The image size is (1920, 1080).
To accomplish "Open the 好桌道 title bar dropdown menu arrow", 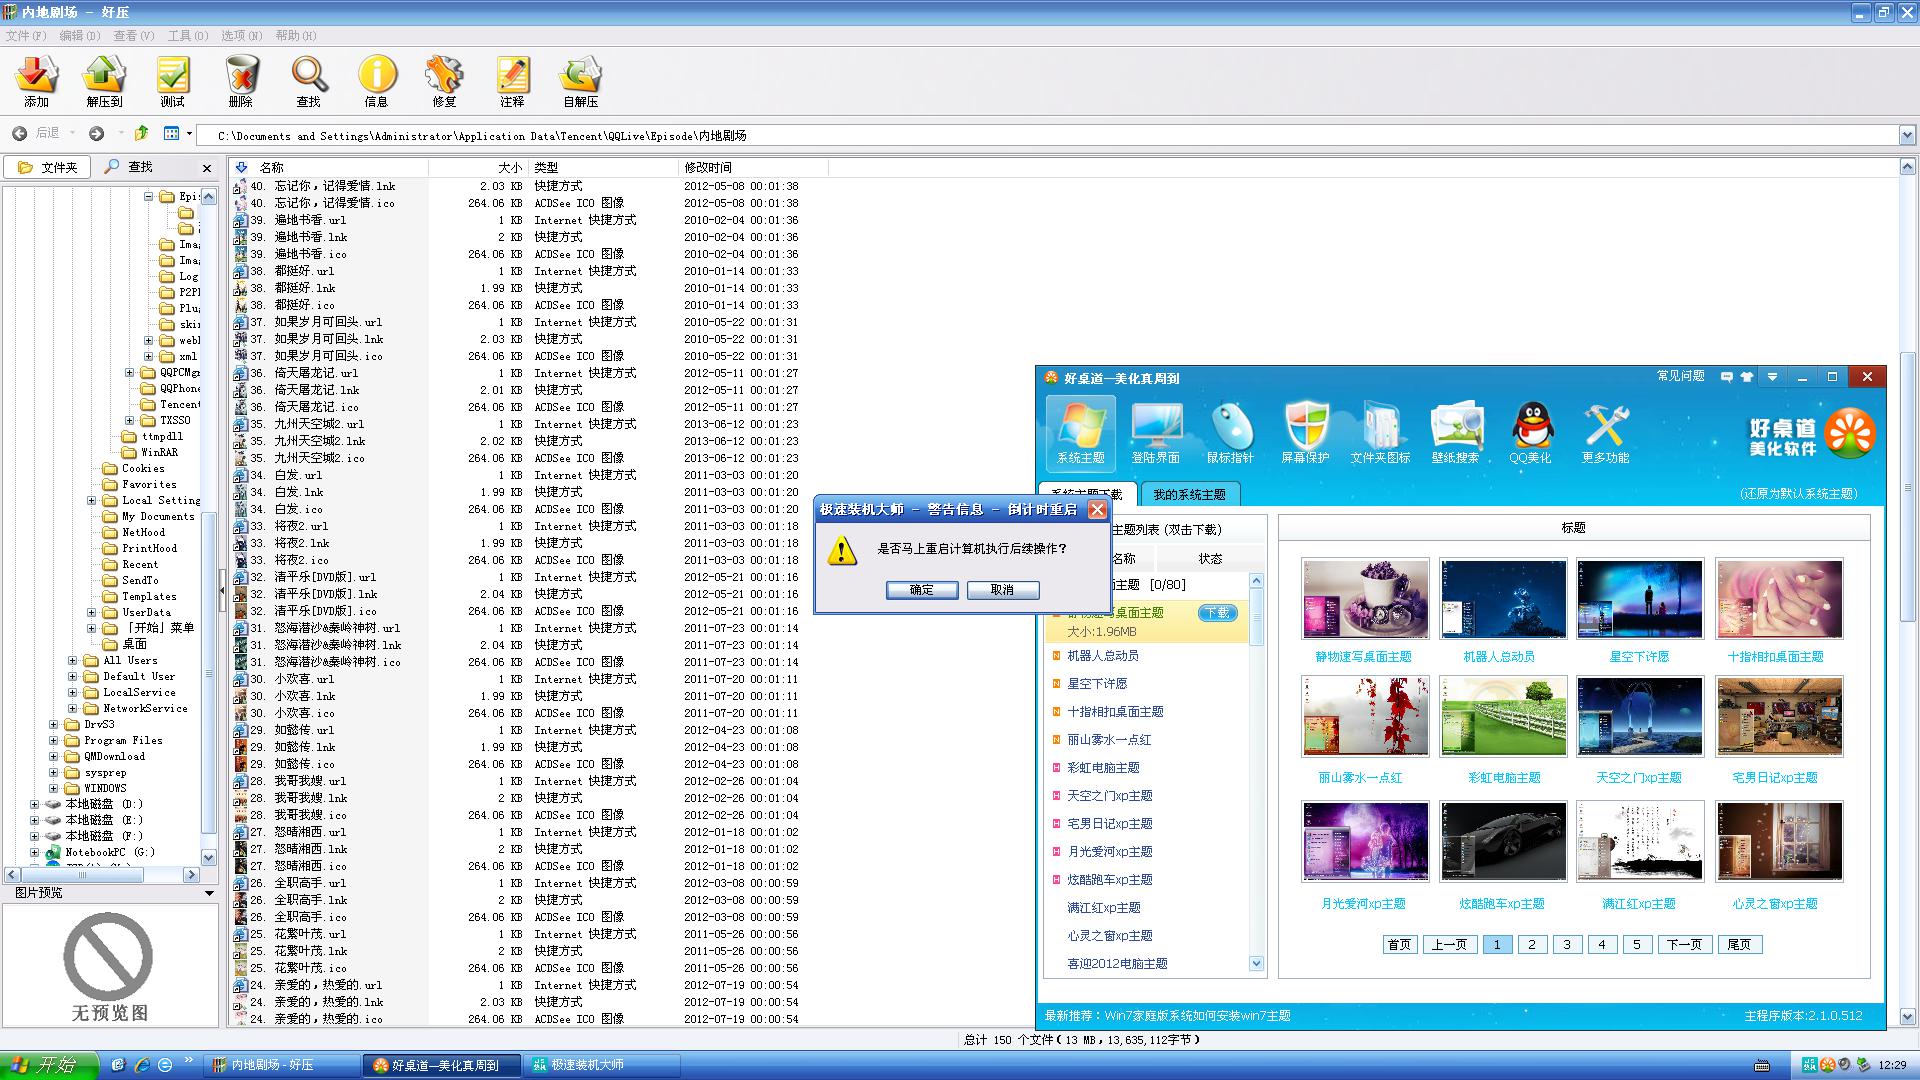I will click(x=1772, y=377).
